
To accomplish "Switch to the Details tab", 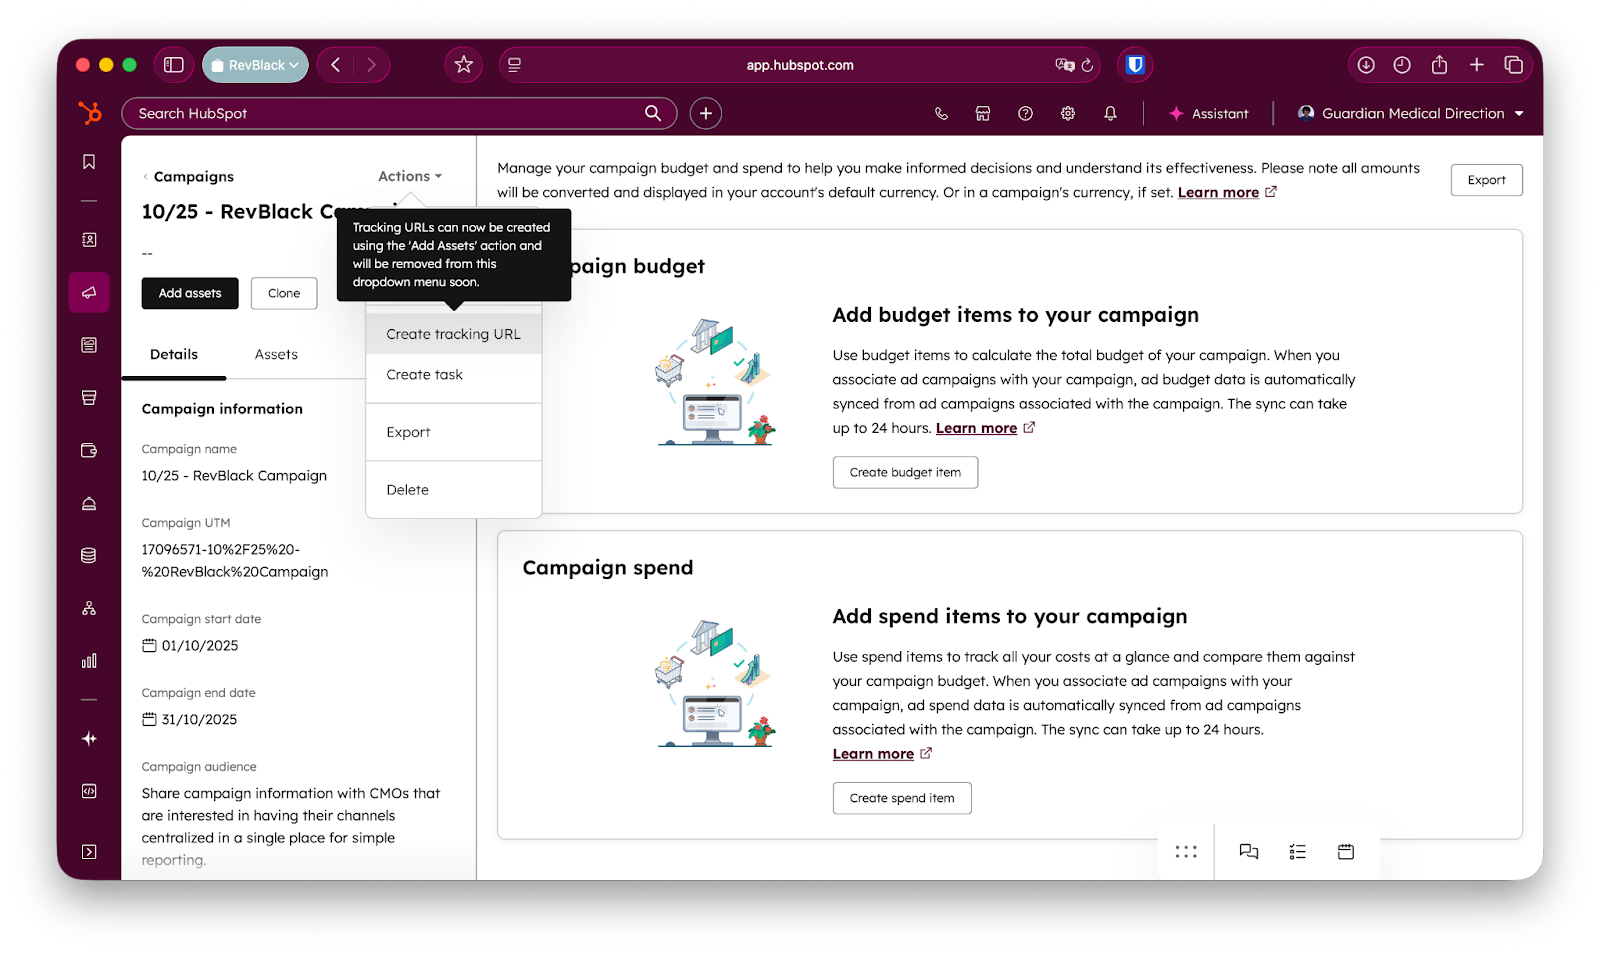I will [x=174, y=354].
